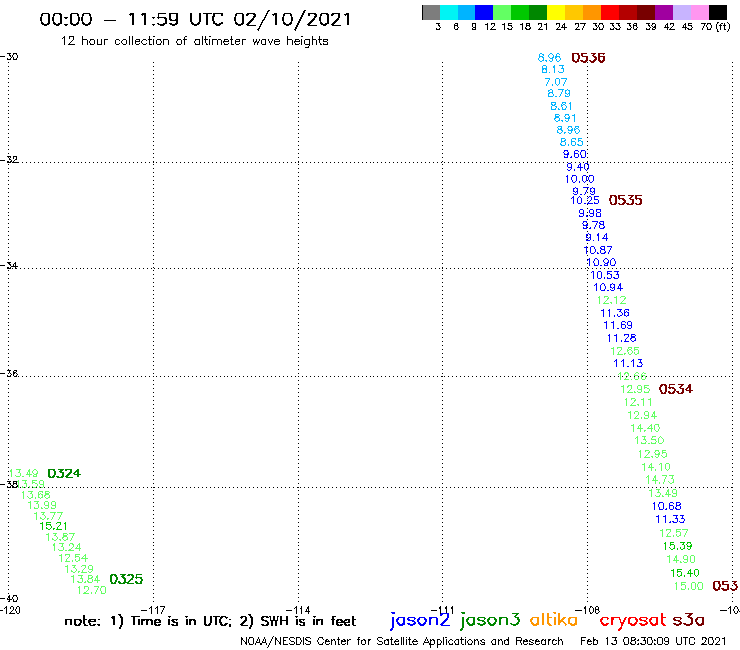Click the 13.84 value beside 0325
Screen dimensions: 740x650
(x=85, y=579)
